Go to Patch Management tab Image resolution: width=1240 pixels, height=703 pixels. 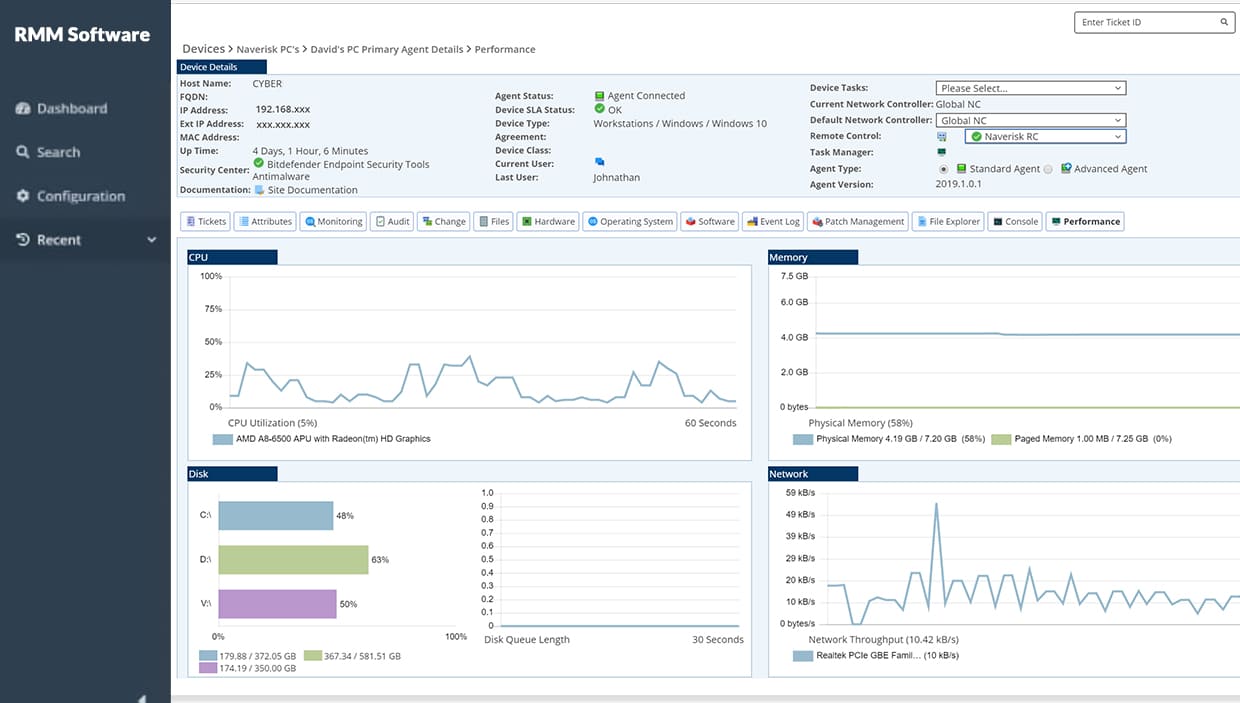[857, 221]
